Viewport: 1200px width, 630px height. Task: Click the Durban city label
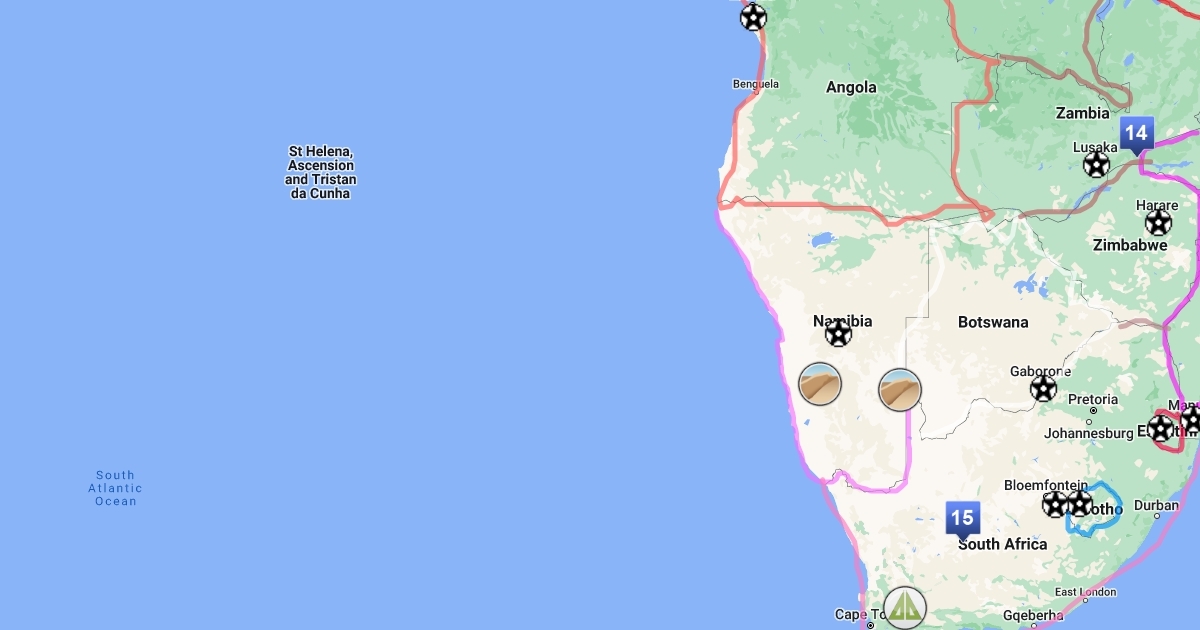click(x=1156, y=505)
